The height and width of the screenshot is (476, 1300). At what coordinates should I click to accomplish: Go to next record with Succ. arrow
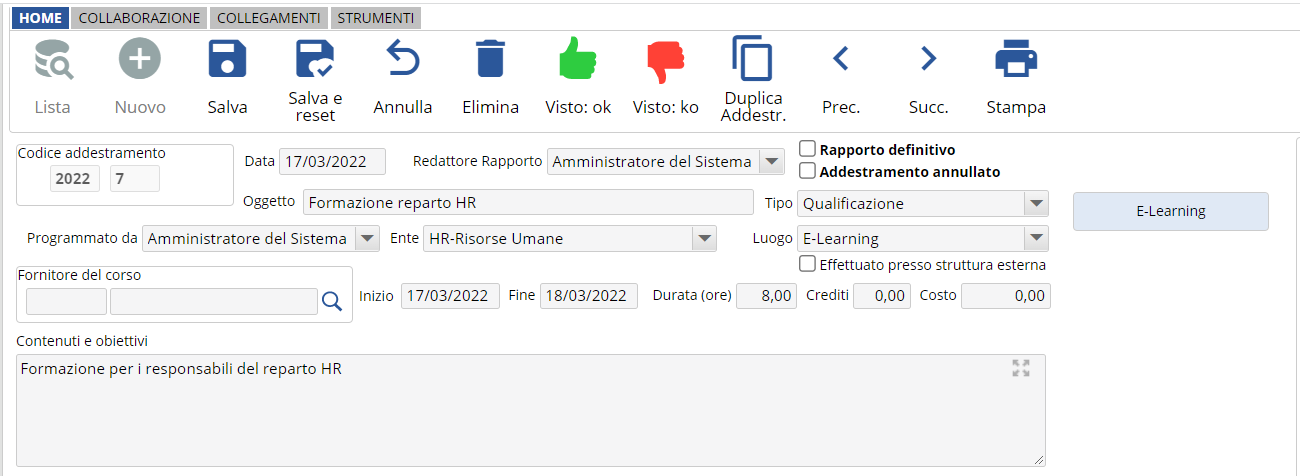tap(928, 60)
